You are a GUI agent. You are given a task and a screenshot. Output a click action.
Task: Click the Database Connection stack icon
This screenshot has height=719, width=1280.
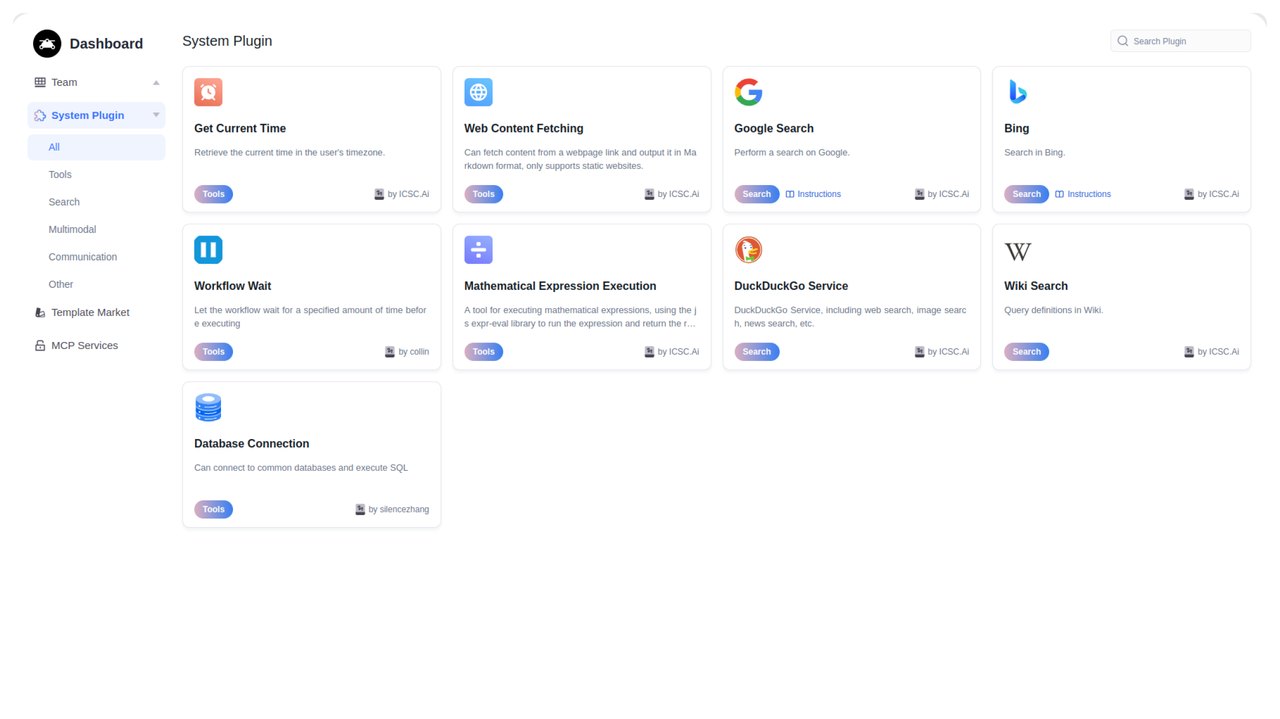click(208, 407)
